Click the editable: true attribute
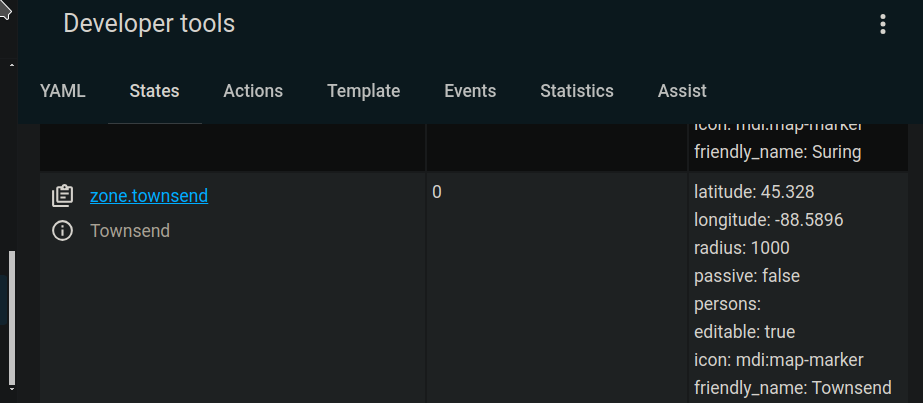The image size is (923, 403). pos(744,331)
